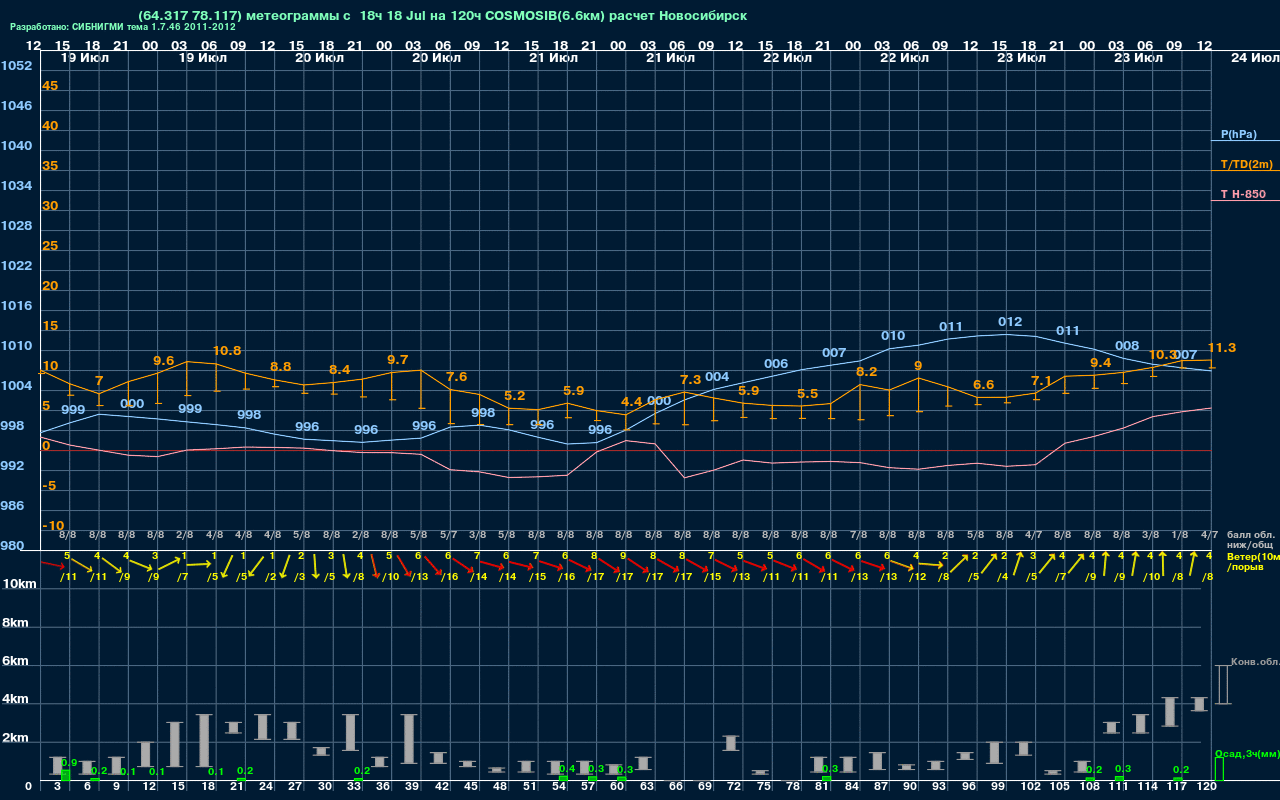
Task: Click forecast hour 72 on bottom axis
Action: tap(735, 787)
